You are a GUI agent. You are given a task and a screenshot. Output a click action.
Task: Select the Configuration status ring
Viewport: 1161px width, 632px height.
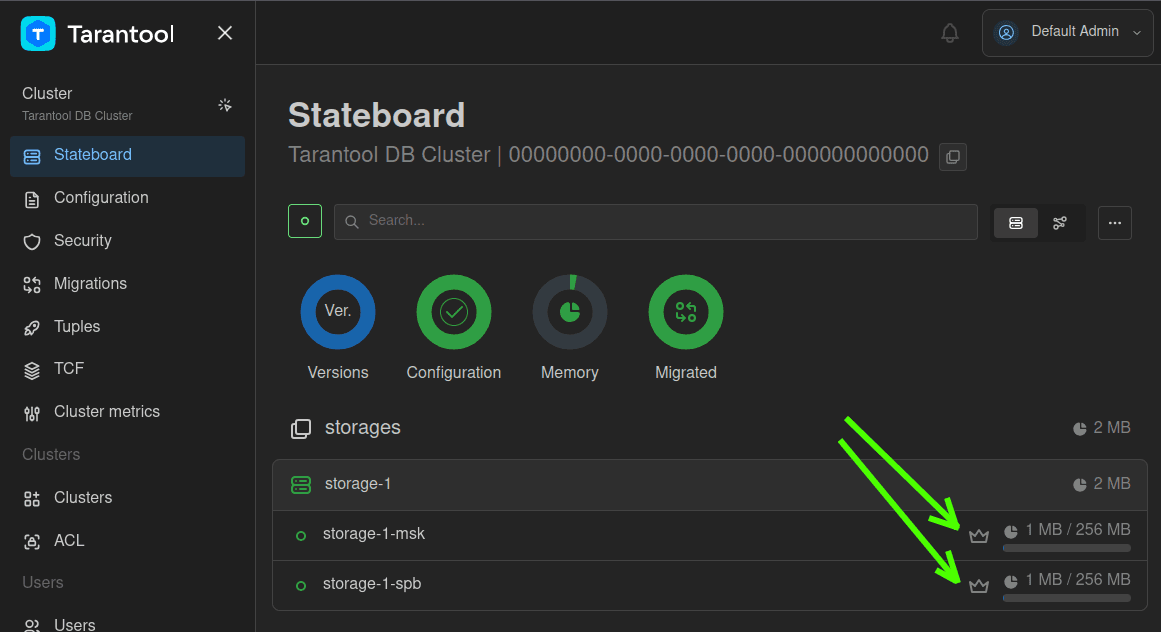[x=454, y=312]
